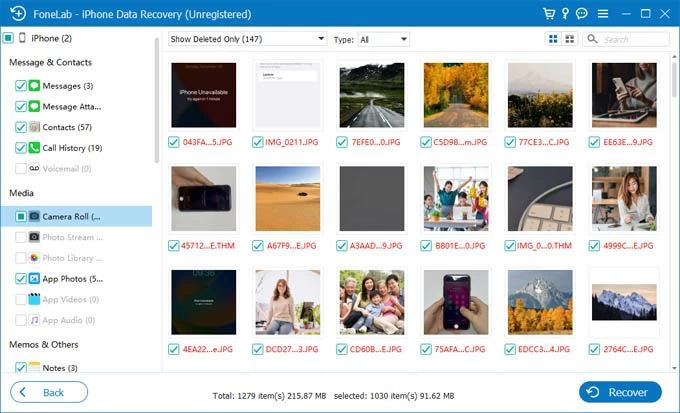Switch to detailed list view icon
The image size is (680, 413).
click(569, 39)
